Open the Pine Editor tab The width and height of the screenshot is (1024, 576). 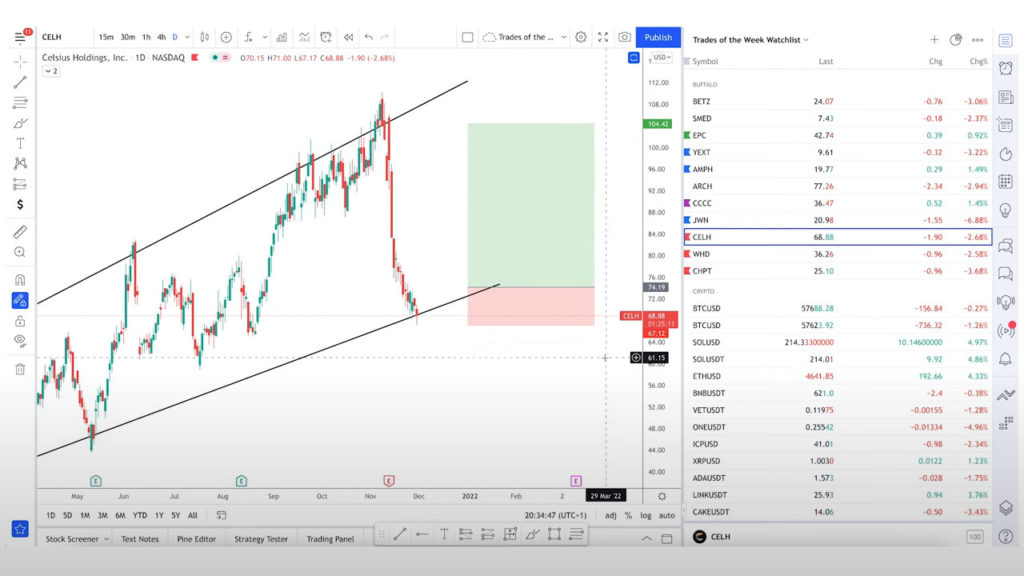pyautogui.click(x=196, y=539)
